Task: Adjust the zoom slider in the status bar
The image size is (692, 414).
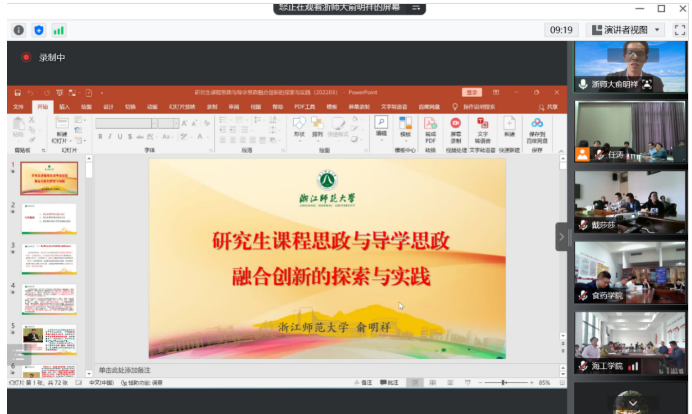Action: [504, 383]
